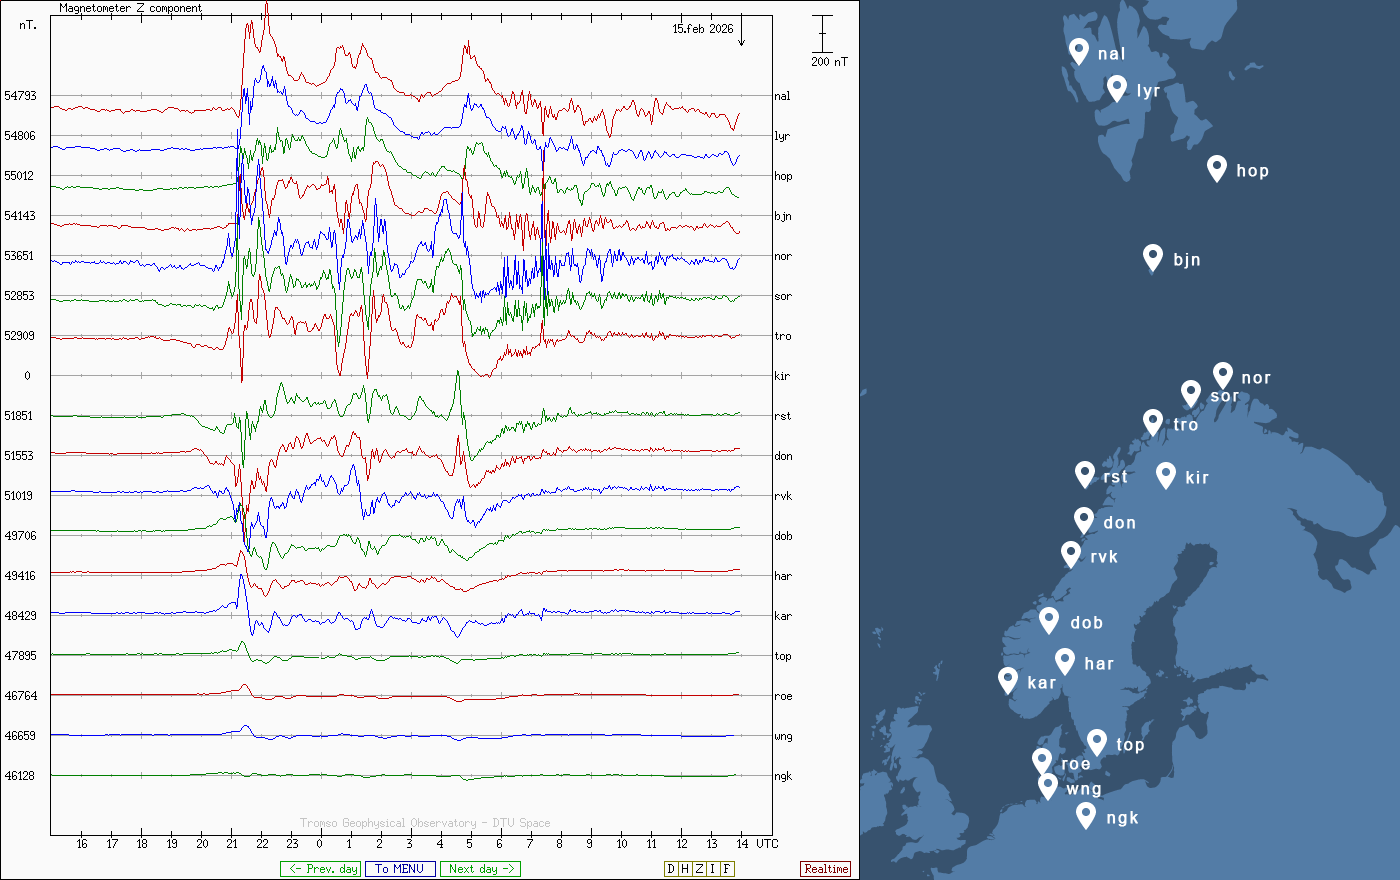Click the lyr station map pin
1400x880 pixels.
coord(1117,88)
